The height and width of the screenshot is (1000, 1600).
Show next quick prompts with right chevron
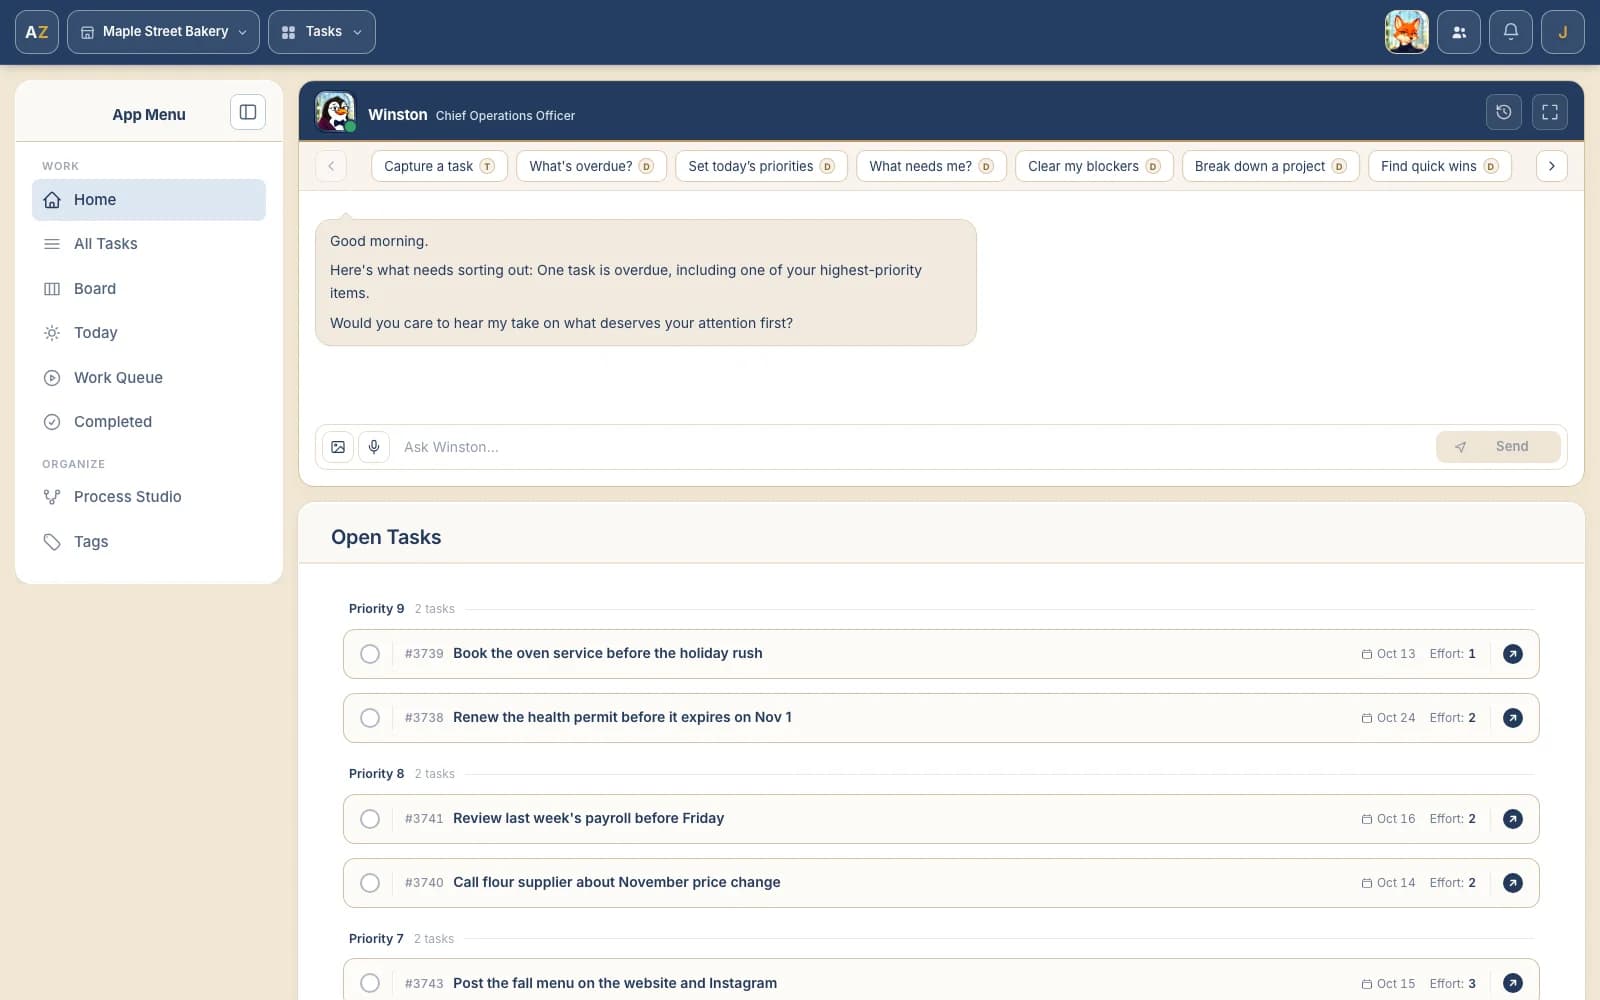coord(1551,166)
